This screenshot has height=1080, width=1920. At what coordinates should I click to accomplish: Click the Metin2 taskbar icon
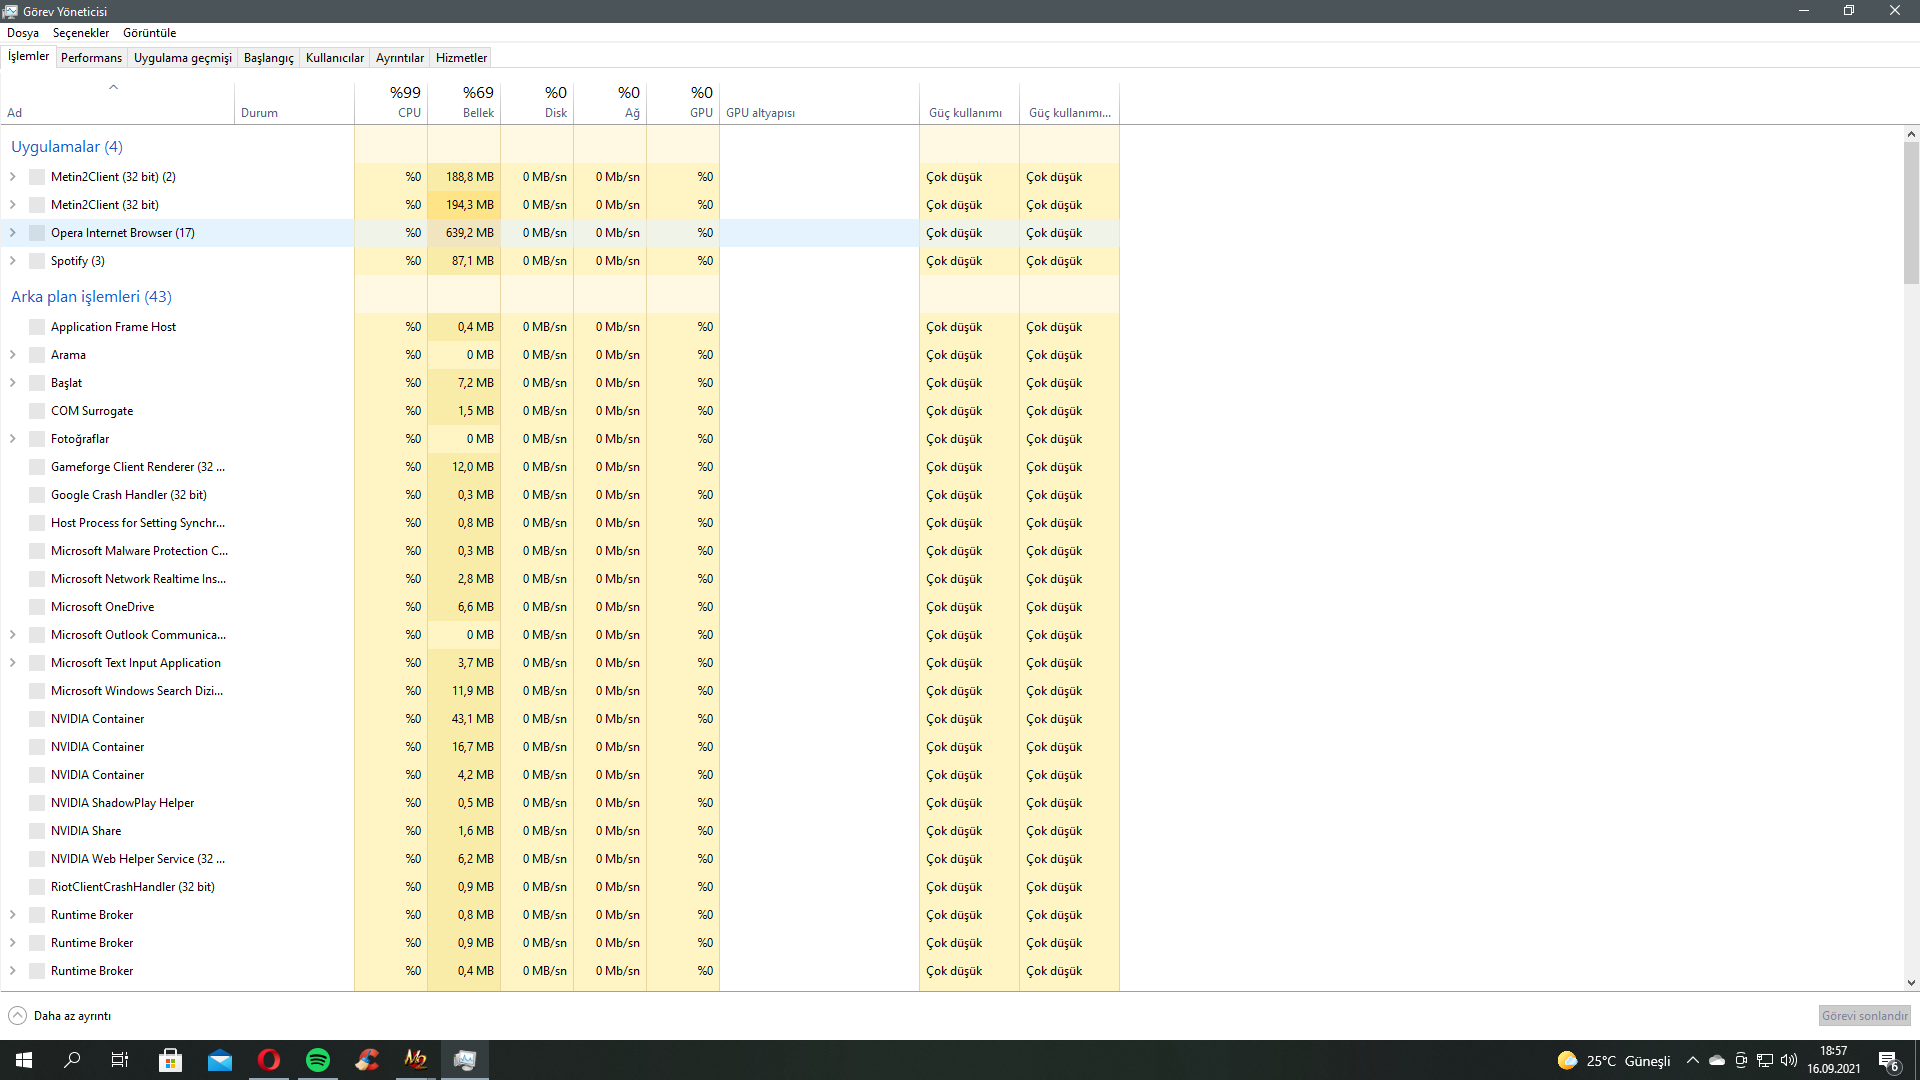pos(416,1060)
